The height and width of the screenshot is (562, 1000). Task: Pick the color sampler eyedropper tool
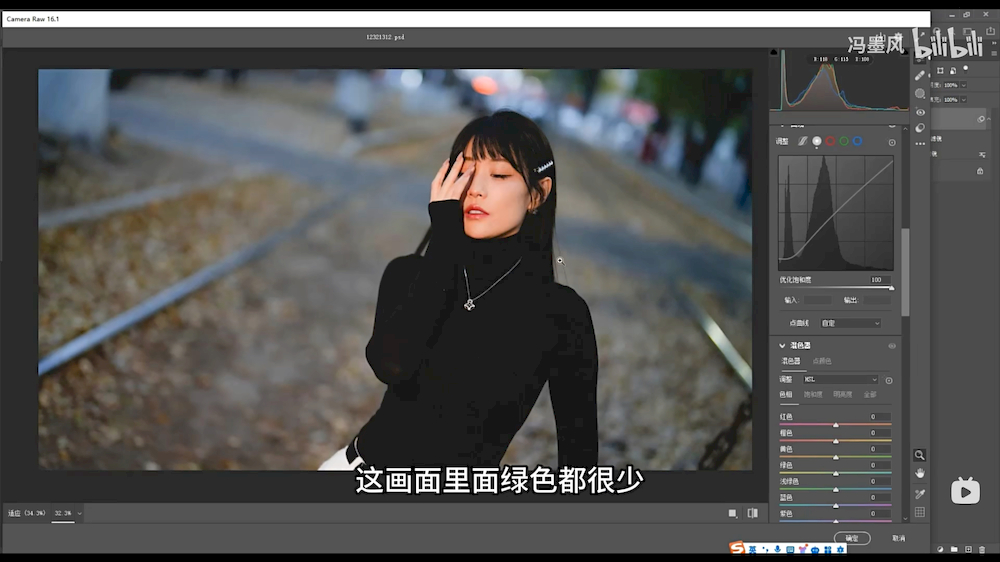click(x=920, y=493)
